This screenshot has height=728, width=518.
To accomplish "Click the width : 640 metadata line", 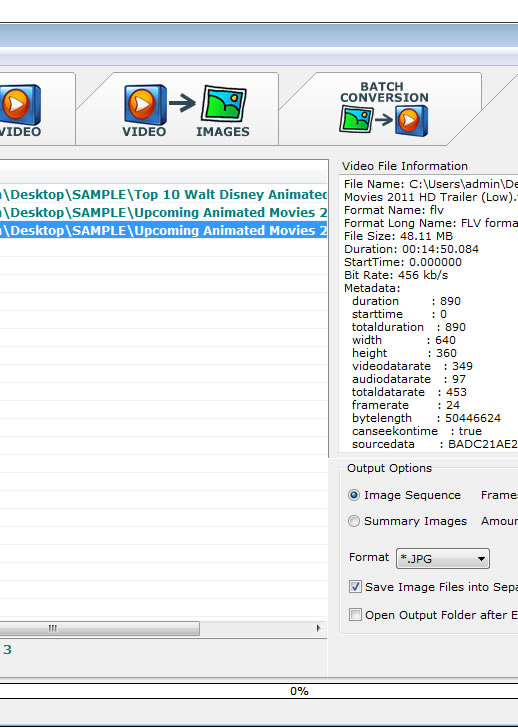I will pyautogui.click(x=404, y=340).
